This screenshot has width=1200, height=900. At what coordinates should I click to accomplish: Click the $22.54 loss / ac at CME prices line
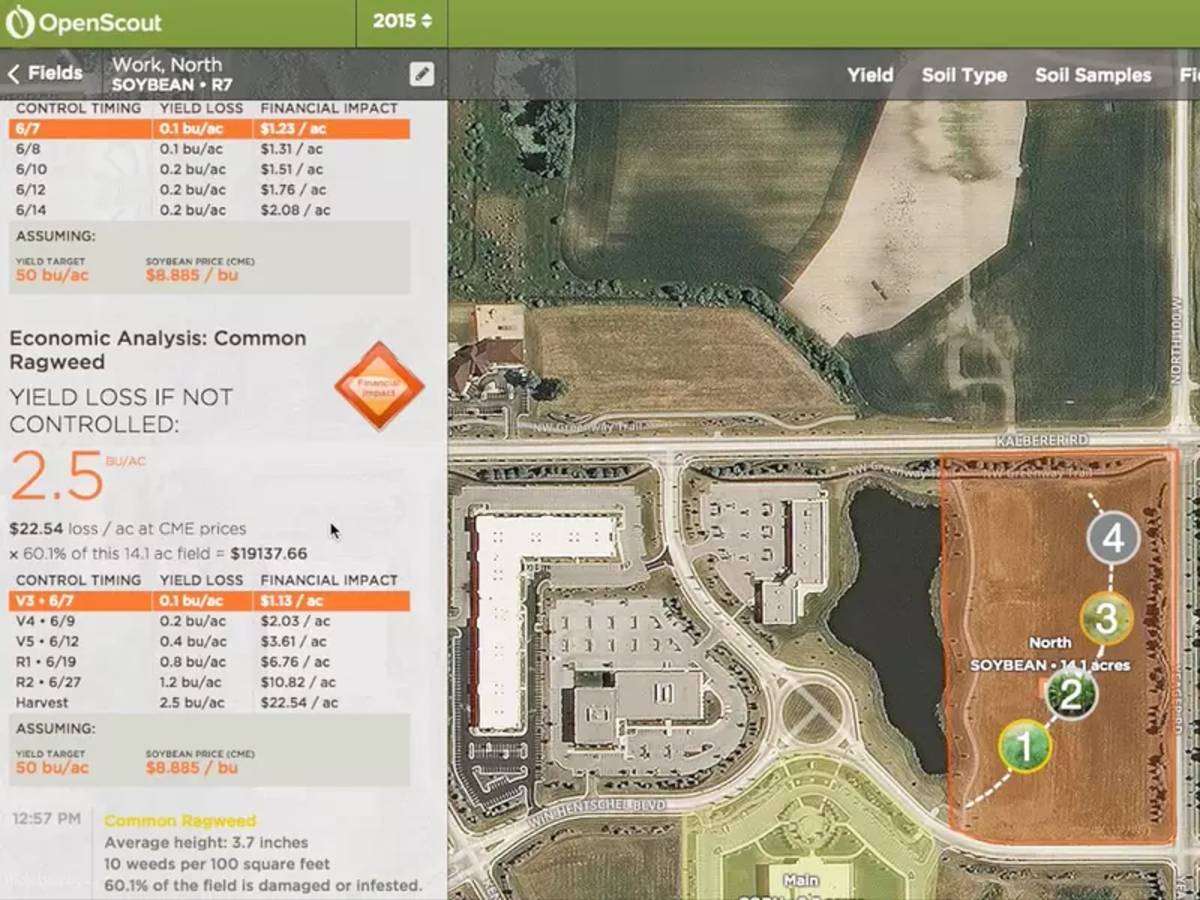pos(128,529)
